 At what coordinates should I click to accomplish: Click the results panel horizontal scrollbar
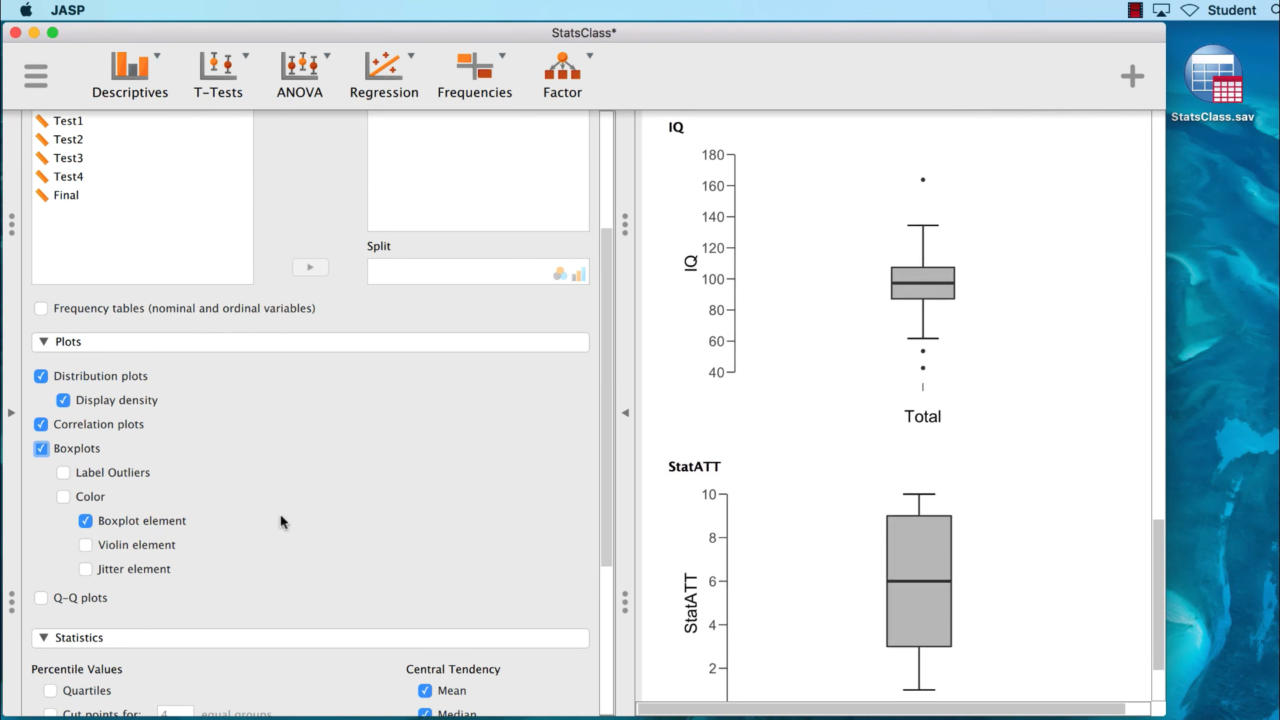click(882, 709)
